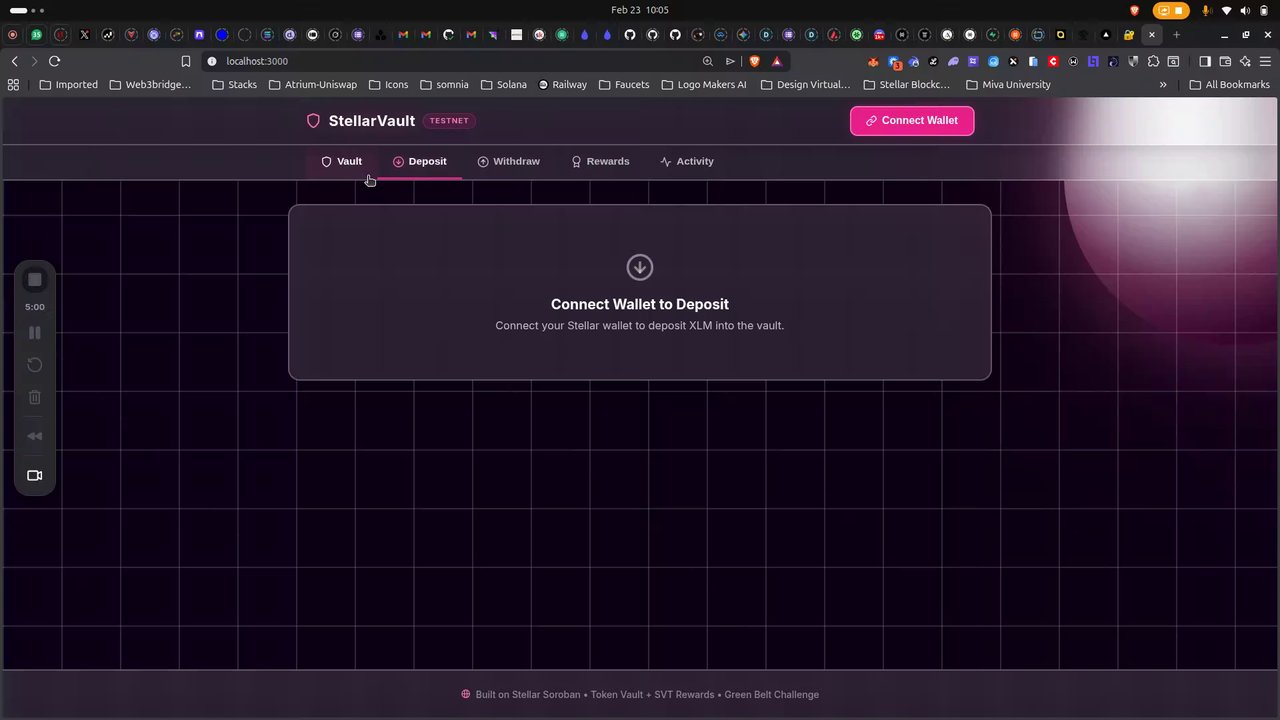Close the current browser tab

[x=1152, y=35]
